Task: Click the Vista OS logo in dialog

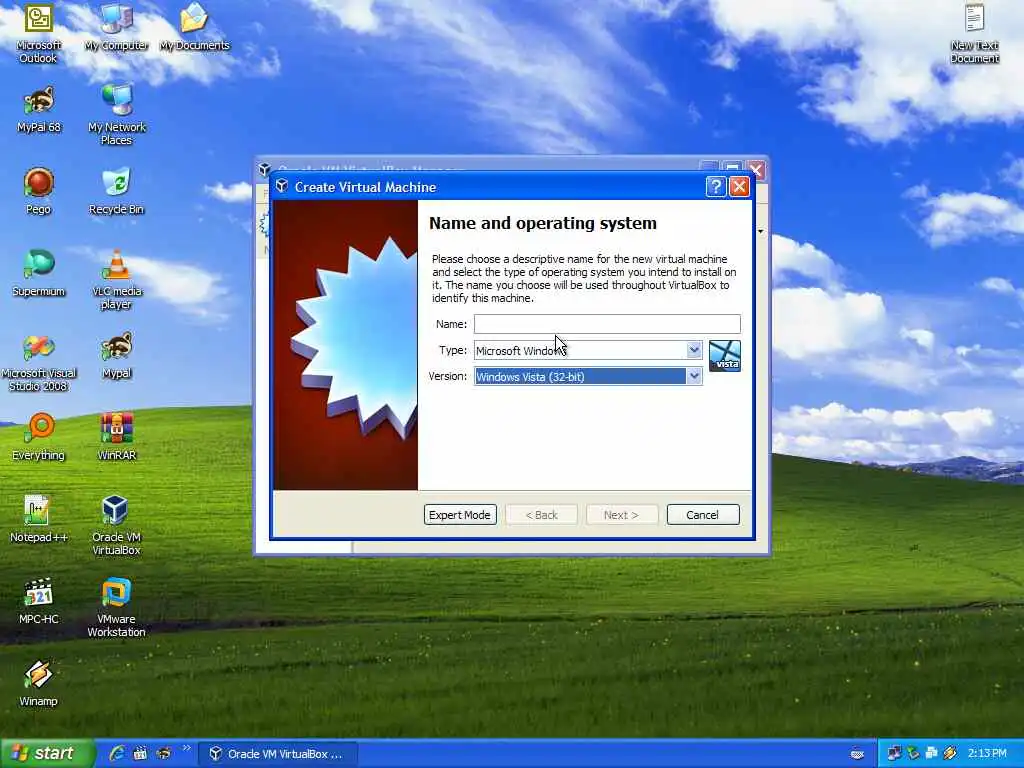Action: (x=725, y=356)
